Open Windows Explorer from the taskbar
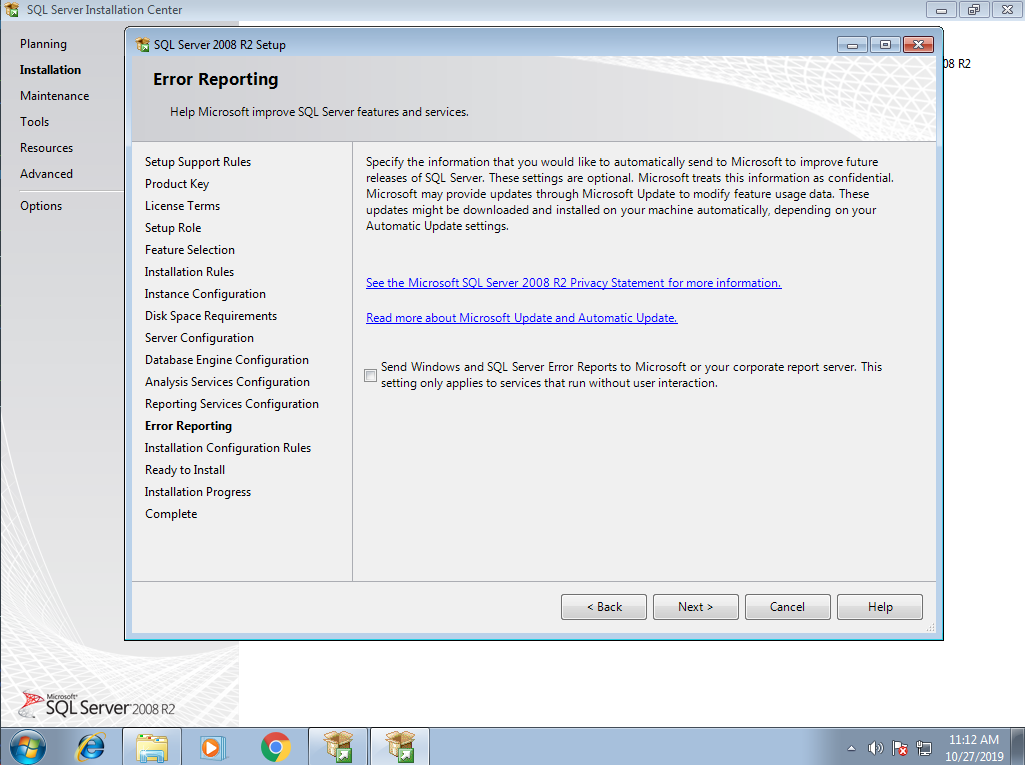Image resolution: width=1025 pixels, height=765 pixels. click(152, 747)
